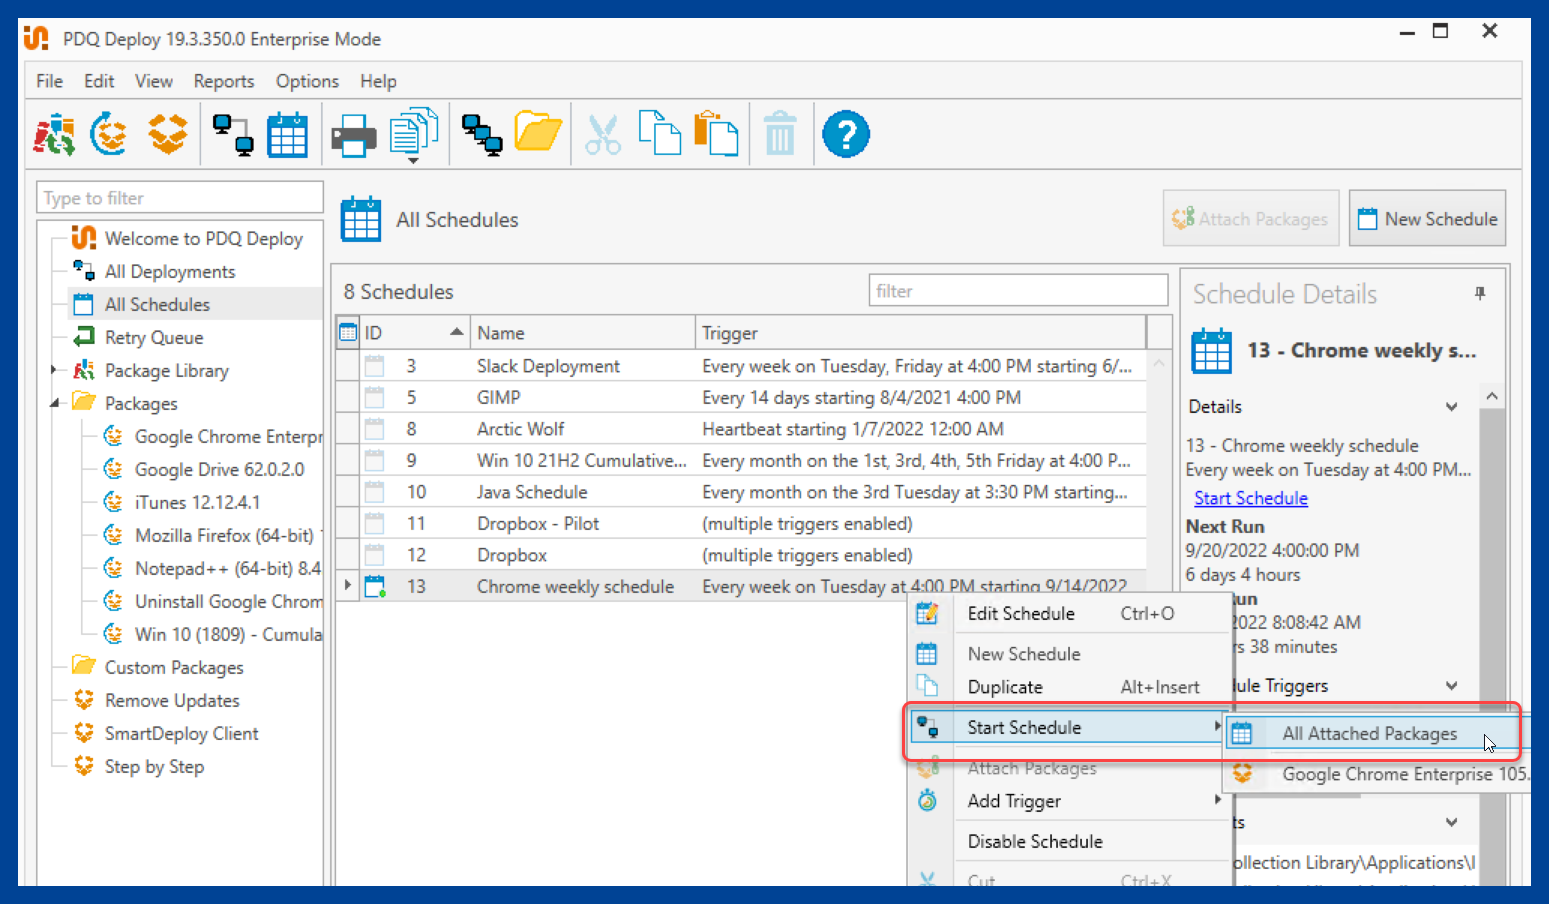Collapse the Packages tree node
Screen dimensions: 1549x904
[x=54, y=403]
